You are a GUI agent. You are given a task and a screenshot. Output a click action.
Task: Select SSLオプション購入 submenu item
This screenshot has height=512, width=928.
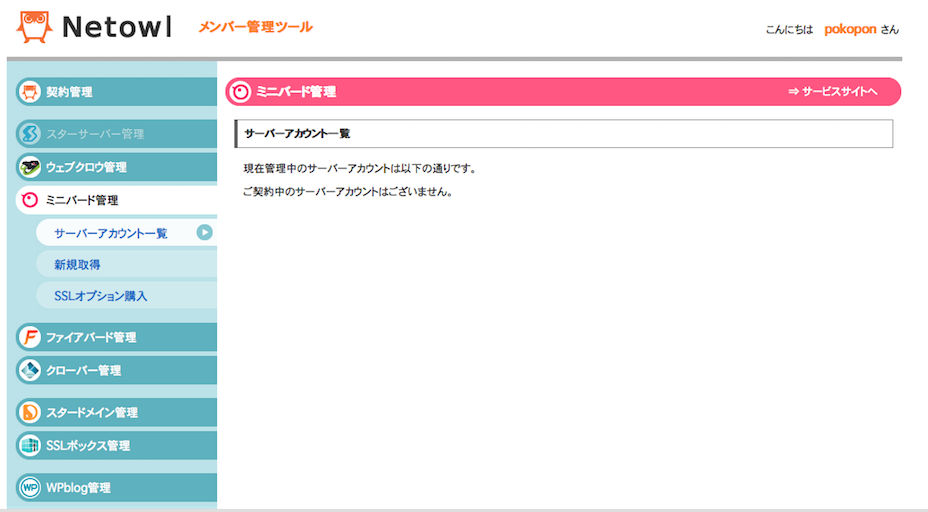[x=127, y=295]
